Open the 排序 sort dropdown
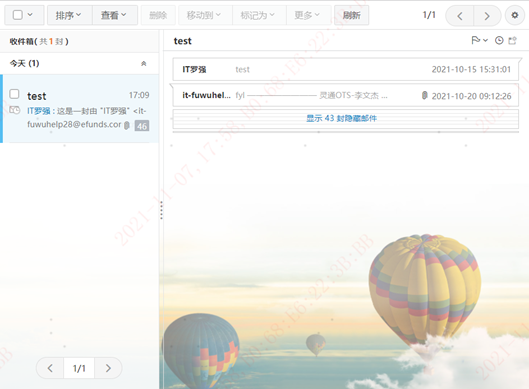This screenshot has width=529, height=389. point(69,15)
